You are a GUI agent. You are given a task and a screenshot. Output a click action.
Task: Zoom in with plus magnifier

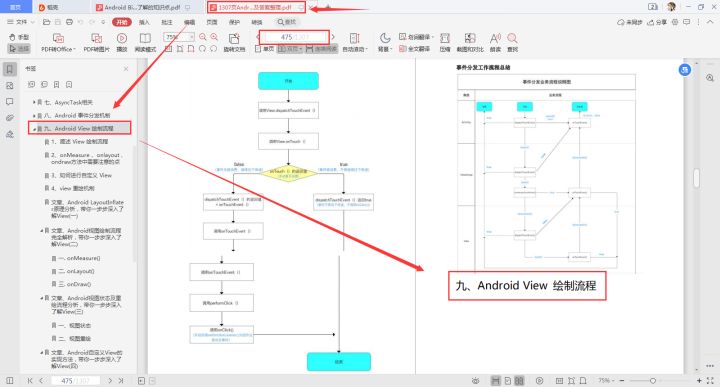(x=214, y=37)
